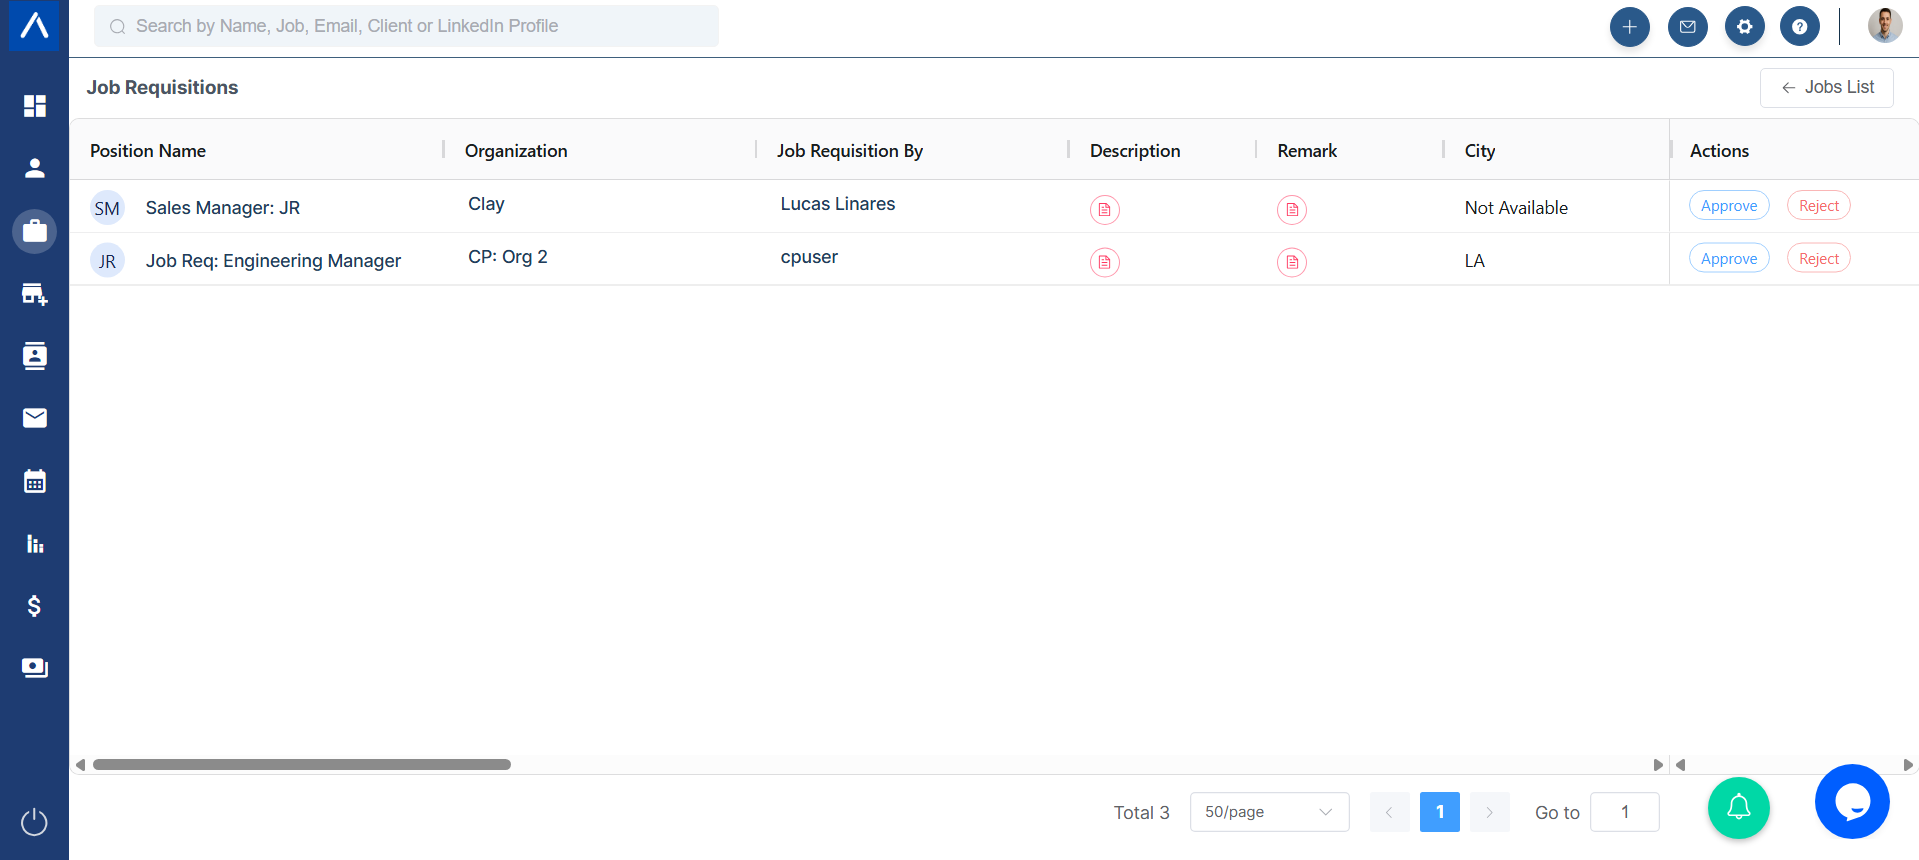Open the candidates person icon in sidebar
The image size is (1919, 860).
point(35,168)
